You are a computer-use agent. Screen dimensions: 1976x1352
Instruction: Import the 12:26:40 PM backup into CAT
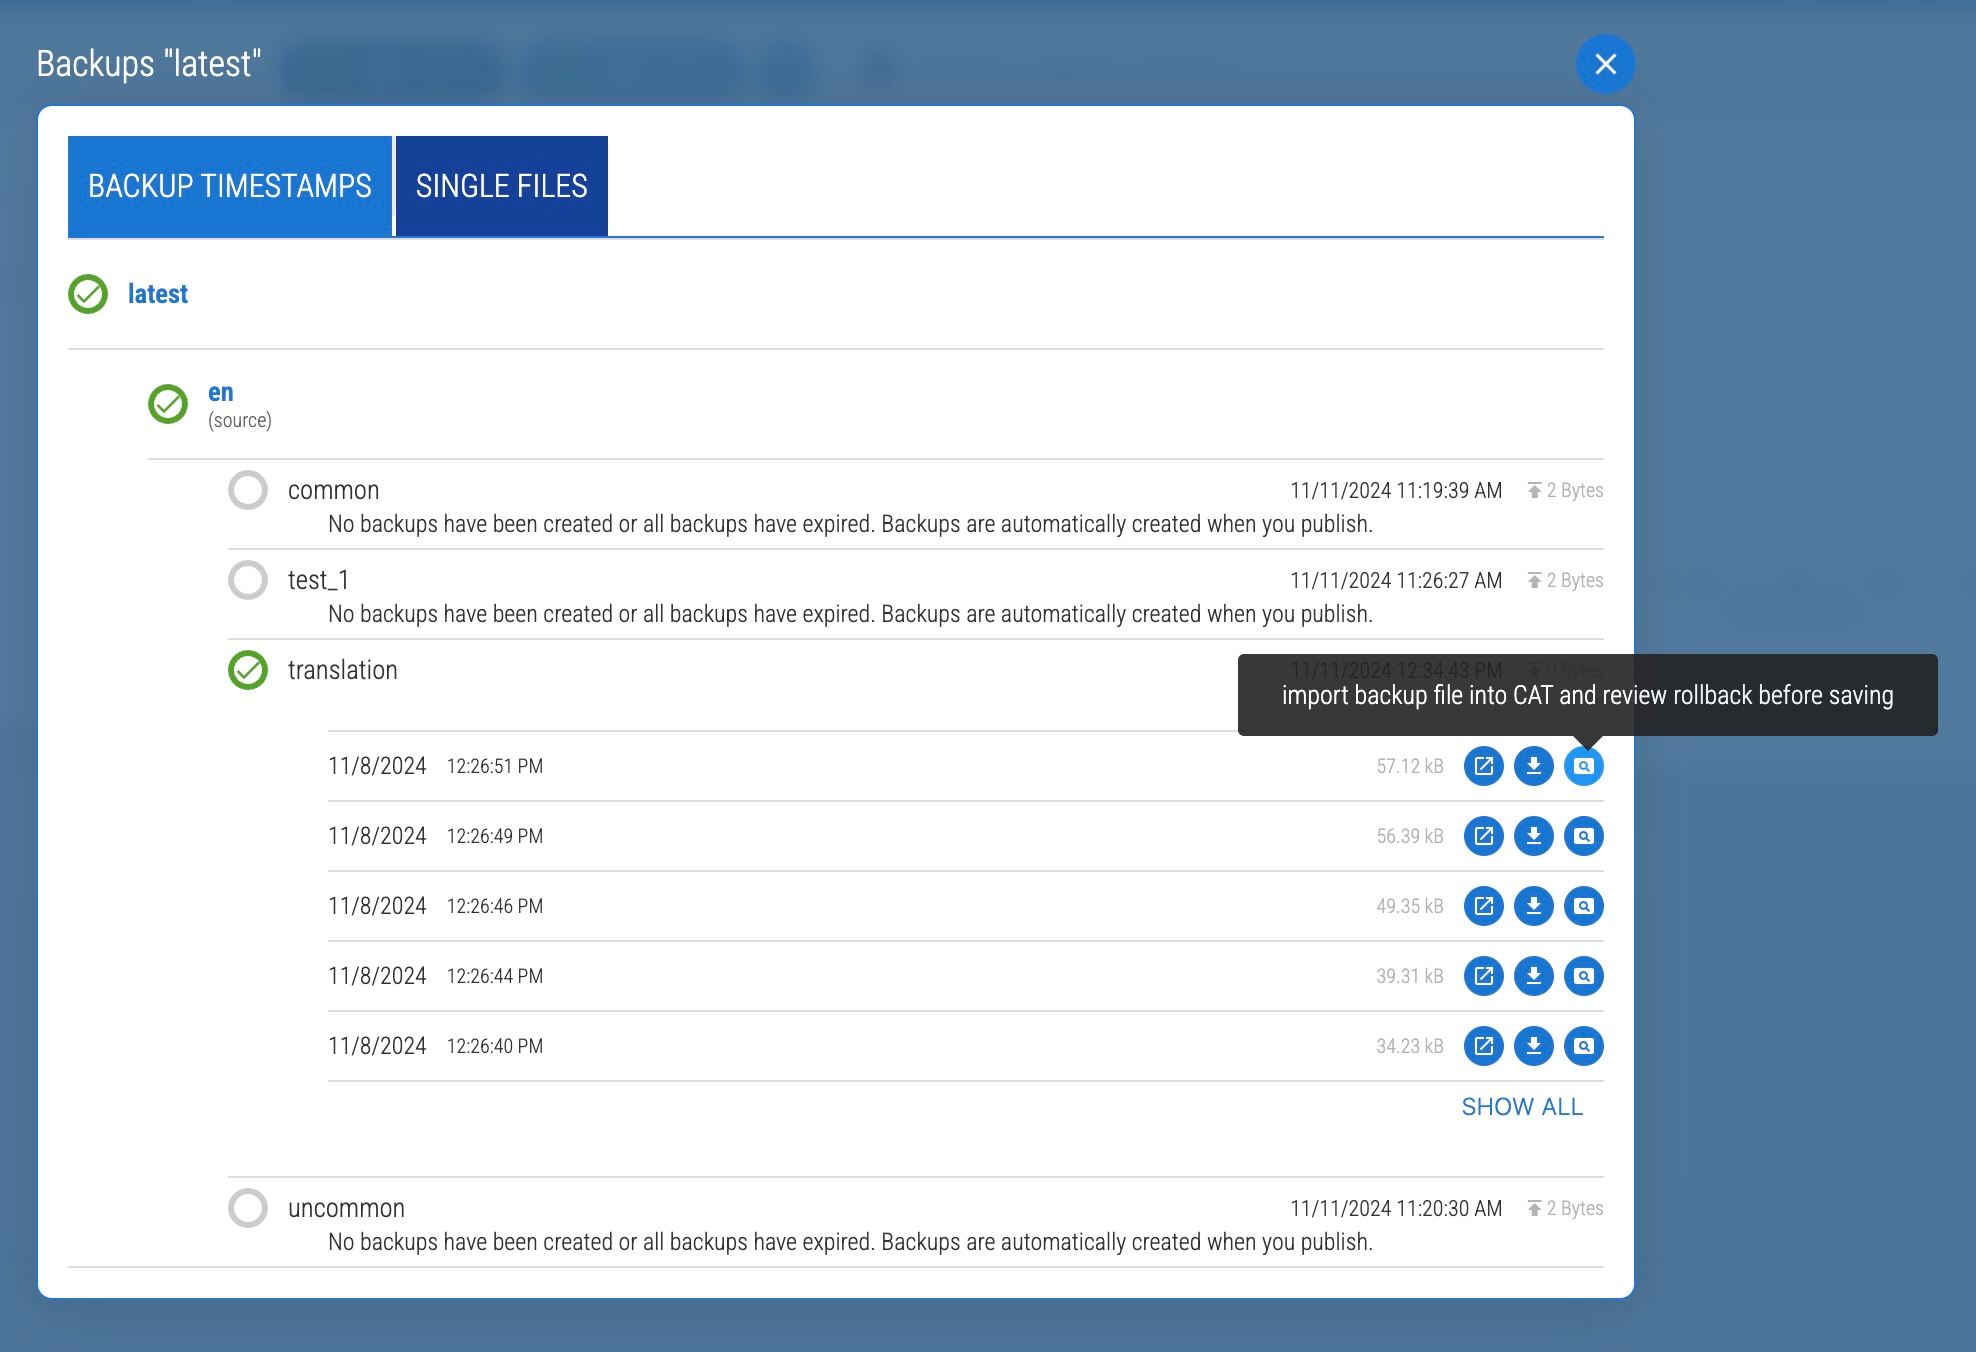click(1583, 1046)
